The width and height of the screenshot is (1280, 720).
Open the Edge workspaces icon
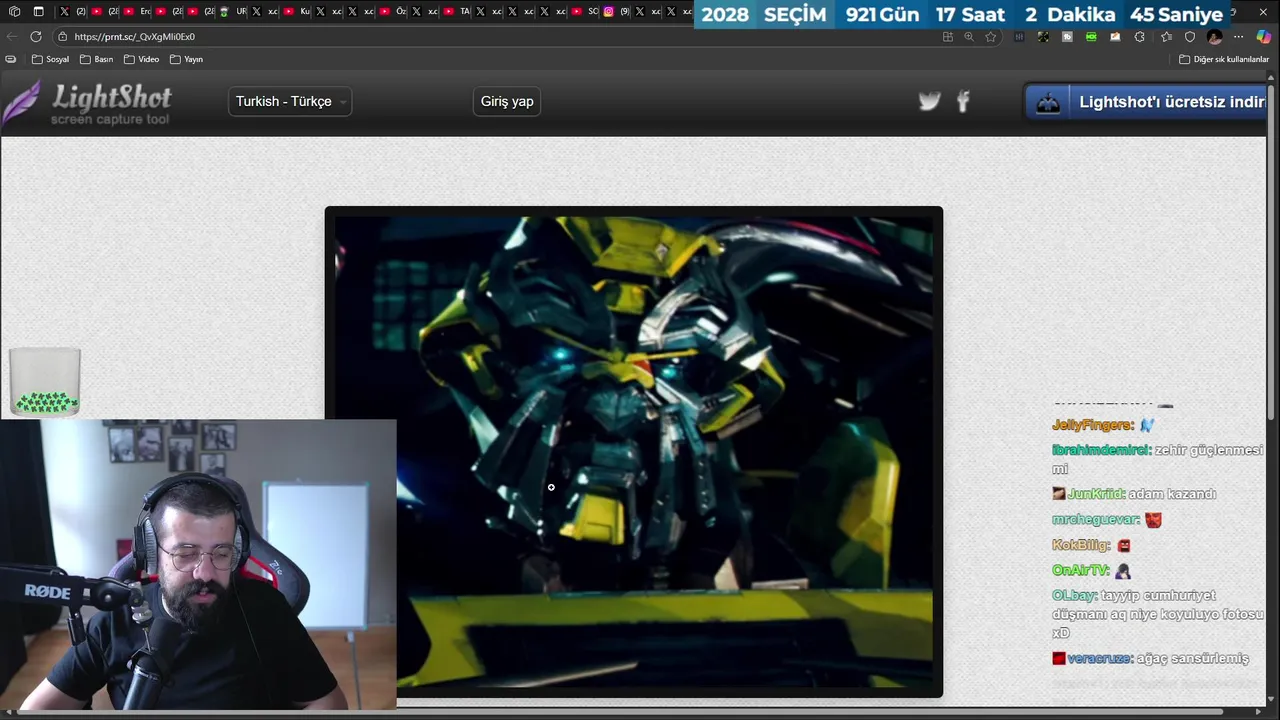pyautogui.click(x=14, y=11)
